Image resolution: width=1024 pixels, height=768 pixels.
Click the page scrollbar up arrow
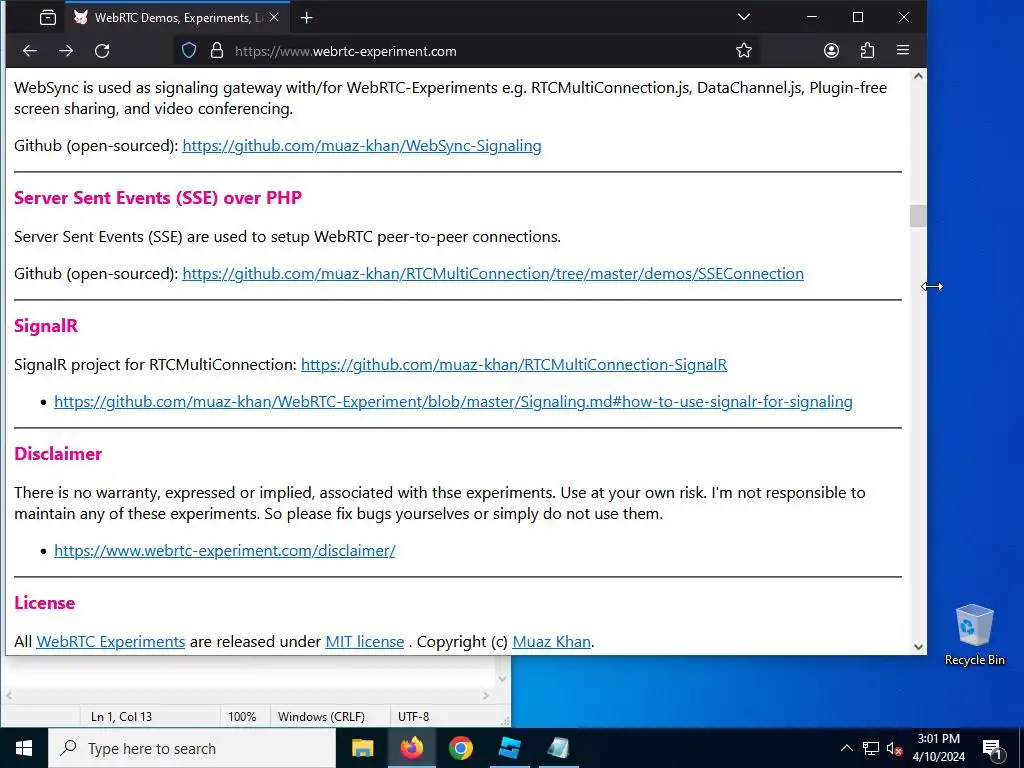(x=918, y=76)
